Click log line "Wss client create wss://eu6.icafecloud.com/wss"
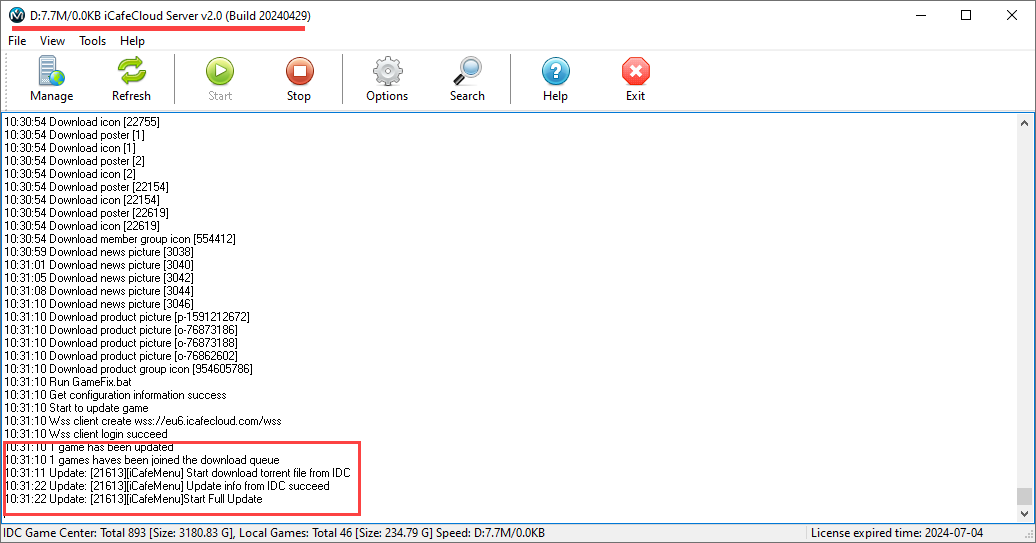 click(x=143, y=421)
